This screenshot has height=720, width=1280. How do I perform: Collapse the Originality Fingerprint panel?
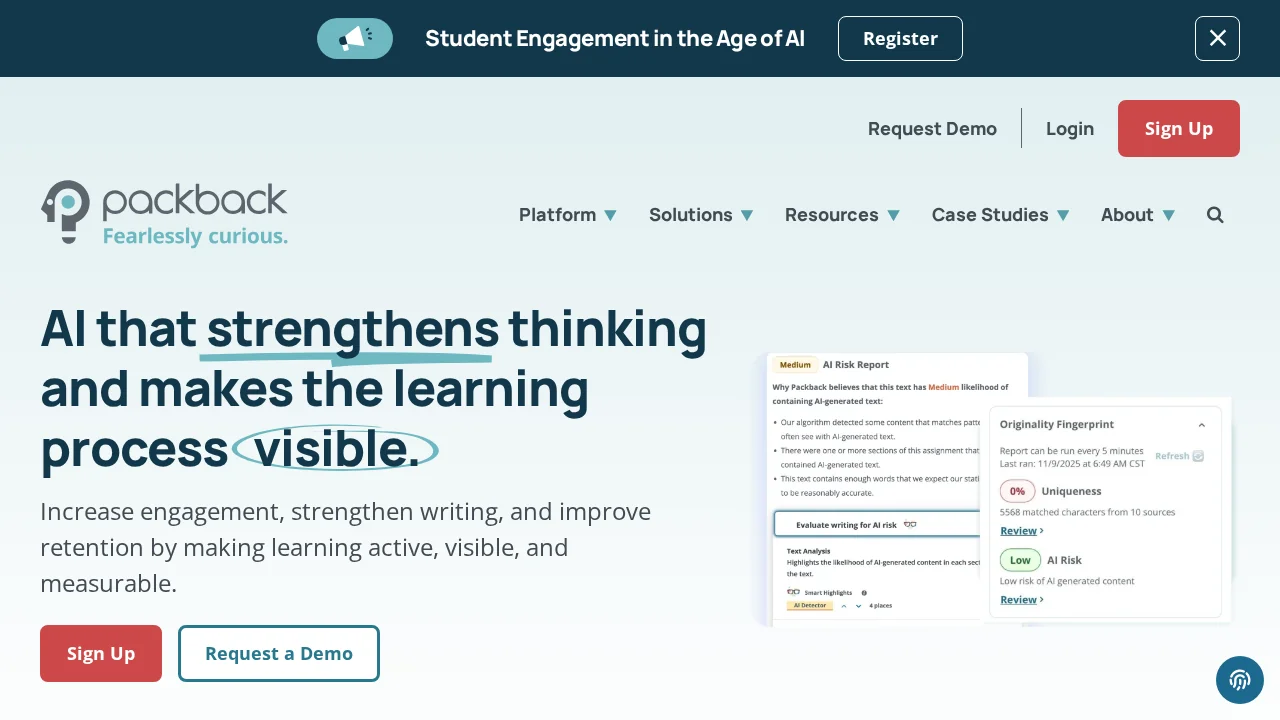pyautogui.click(x=1202, y=425)
